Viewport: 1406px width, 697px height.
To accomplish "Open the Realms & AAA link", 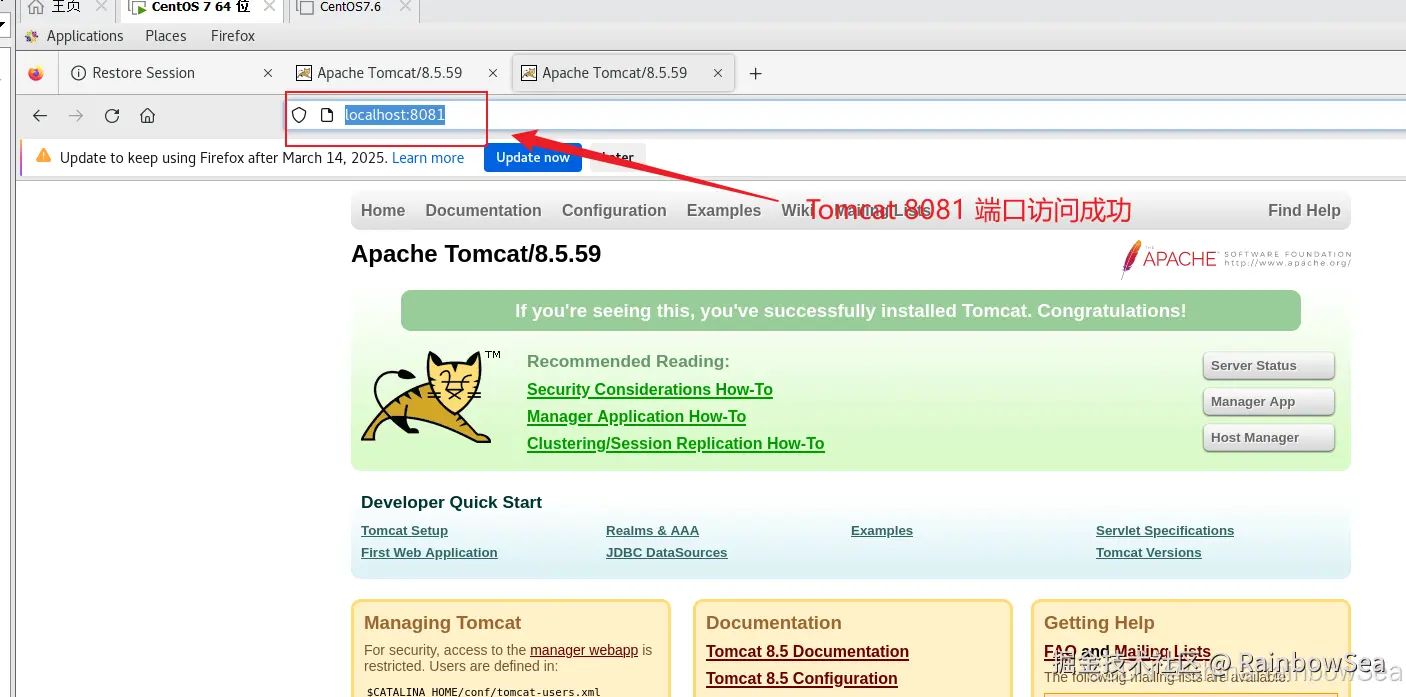I will (x=652, y=531).
